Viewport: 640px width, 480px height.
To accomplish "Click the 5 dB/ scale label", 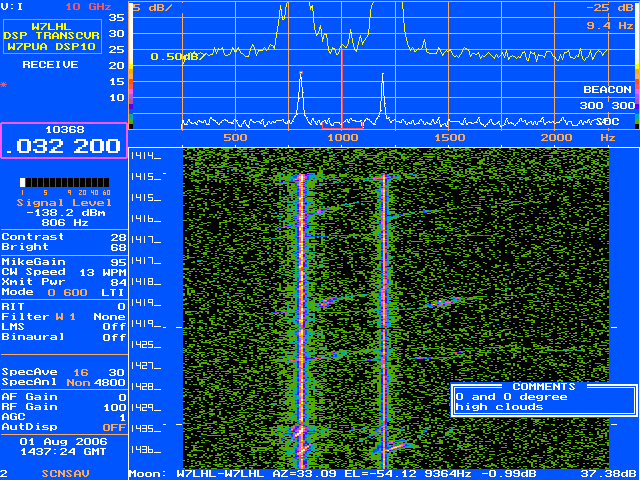I will (x=153, y=7).
